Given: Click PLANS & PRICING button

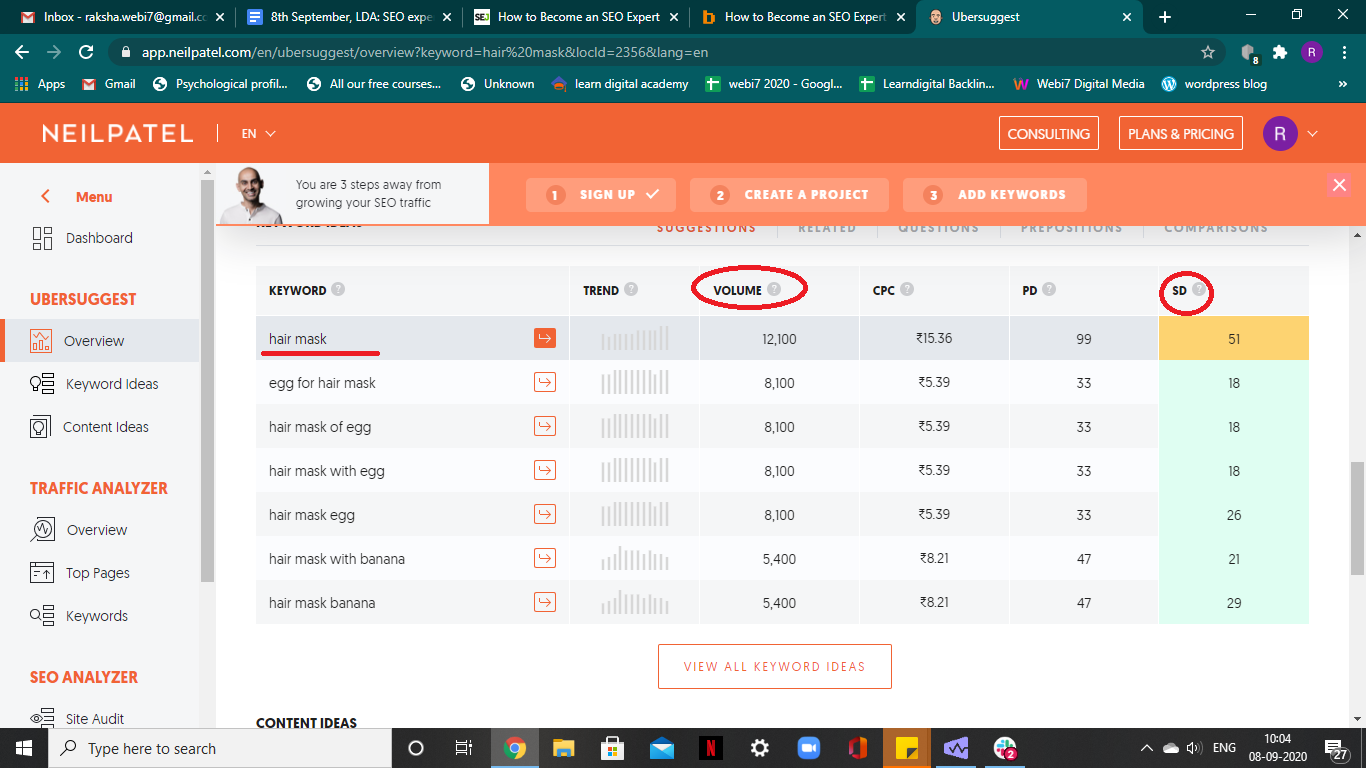Looking at the screenshot, I should point(1181,134).
